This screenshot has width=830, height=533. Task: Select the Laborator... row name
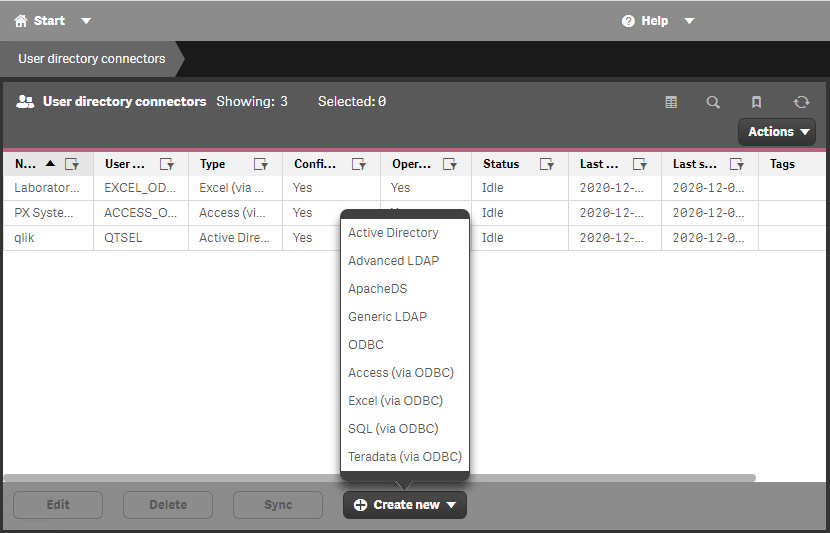tap(47, 188)
